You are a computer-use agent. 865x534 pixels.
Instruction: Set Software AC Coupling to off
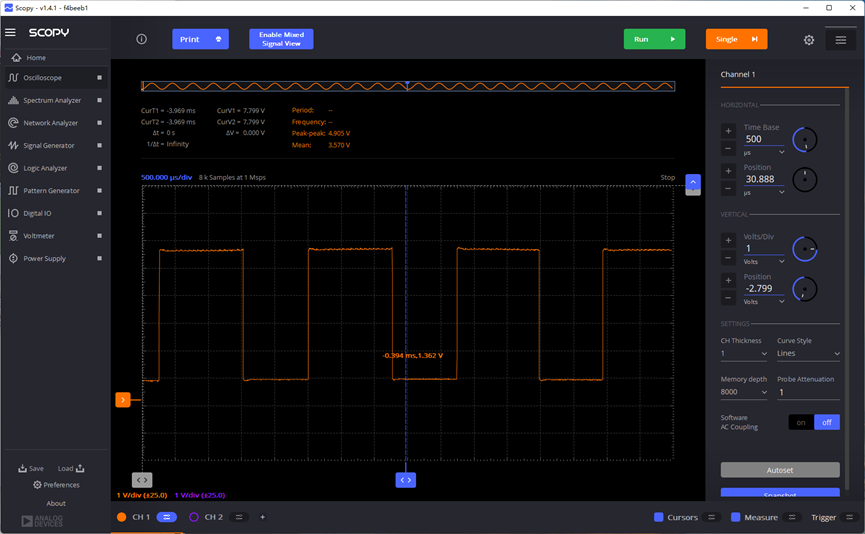click(x=826, y=422)
